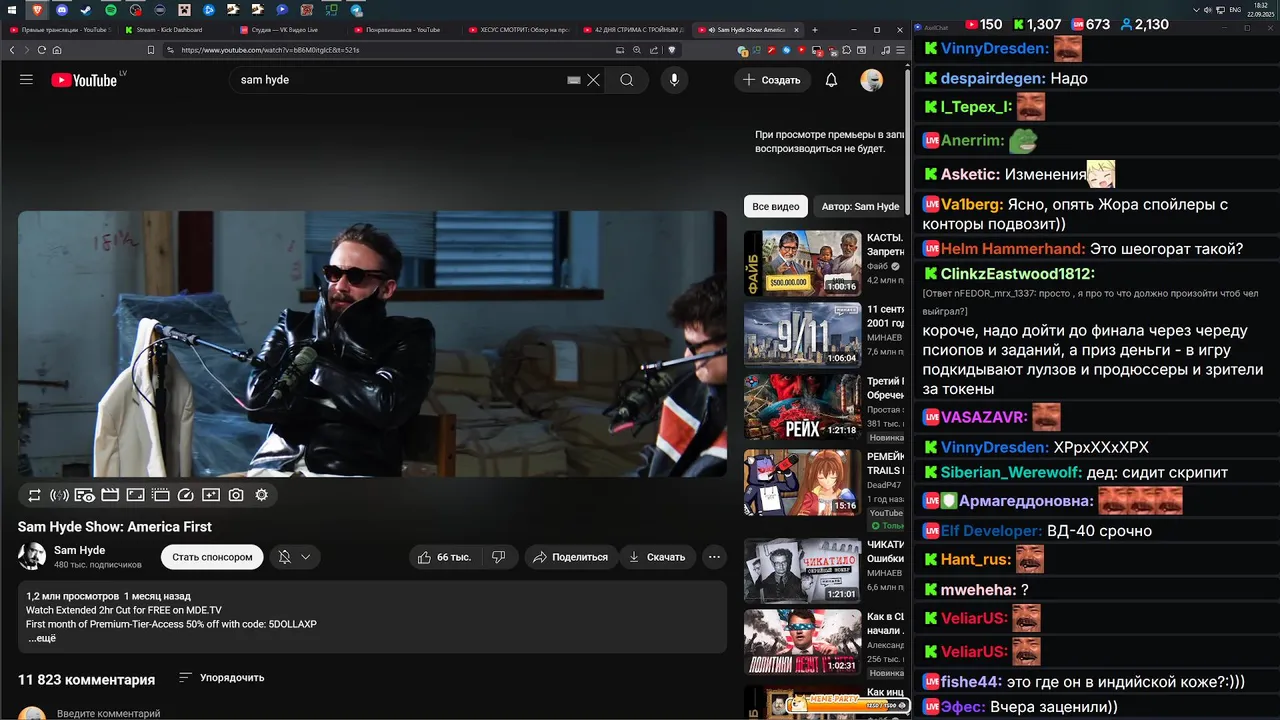Open Brave Shields lion icon in address bar
1280x720 pixels.
672,50
